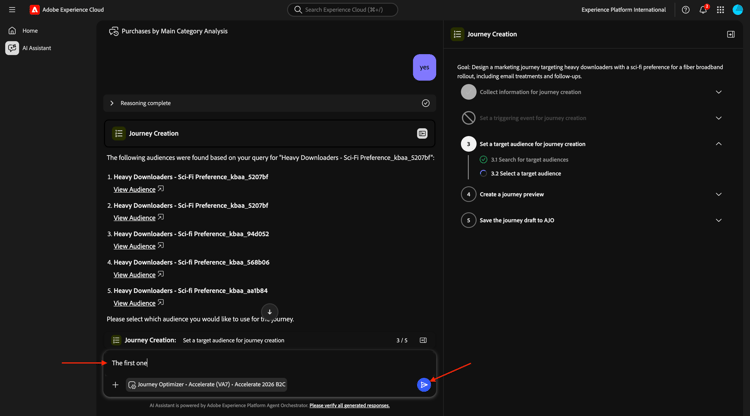Click 'Create a journey preview' step label
The height and width of the screenshot is (416, 750).
pyautogui.click(x=512, y=195)
